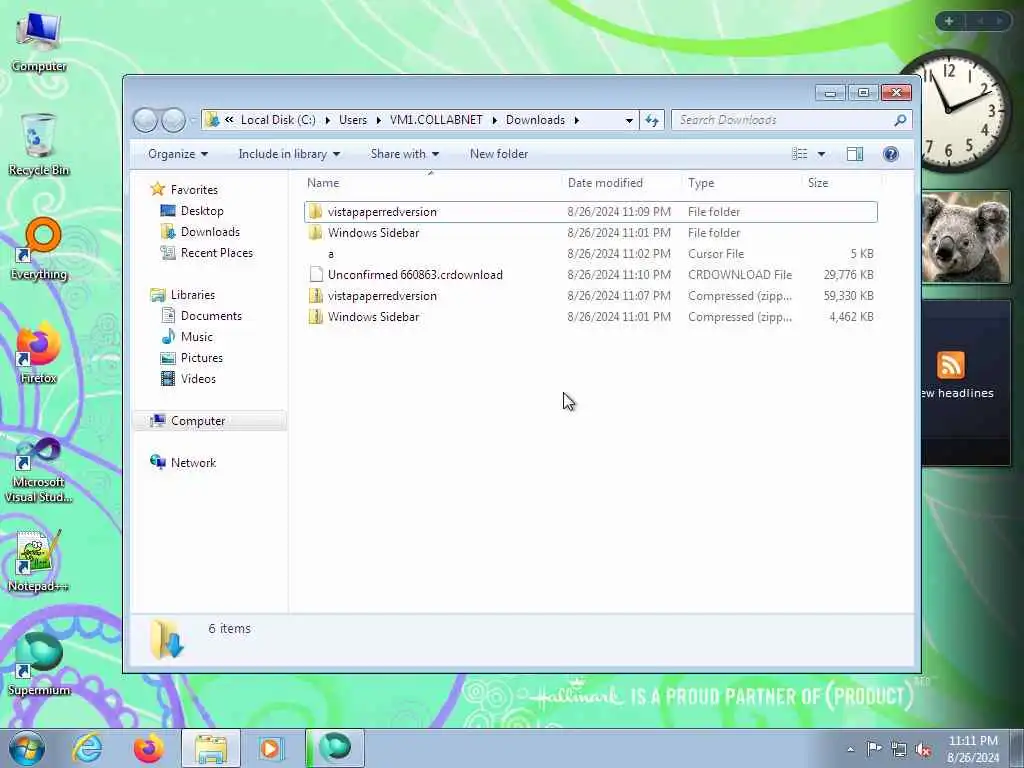Click the VM1.COLLABNET breadcrumb segment
This screenshot has width=1024, height=768.
(436, 120)
